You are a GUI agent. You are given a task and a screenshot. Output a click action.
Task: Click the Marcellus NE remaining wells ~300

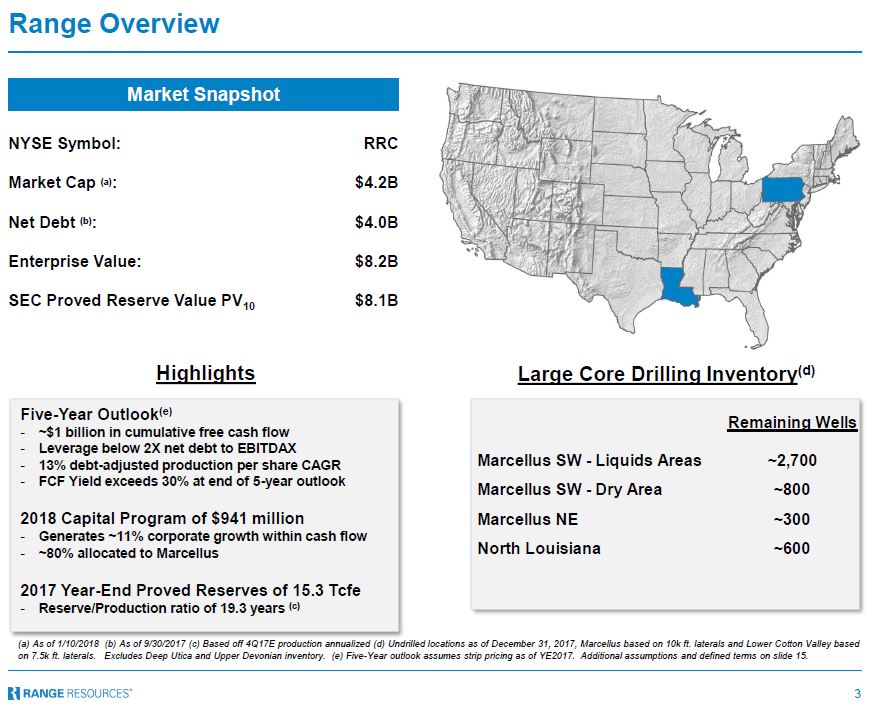pyautogui.click(x=791, y=519)
